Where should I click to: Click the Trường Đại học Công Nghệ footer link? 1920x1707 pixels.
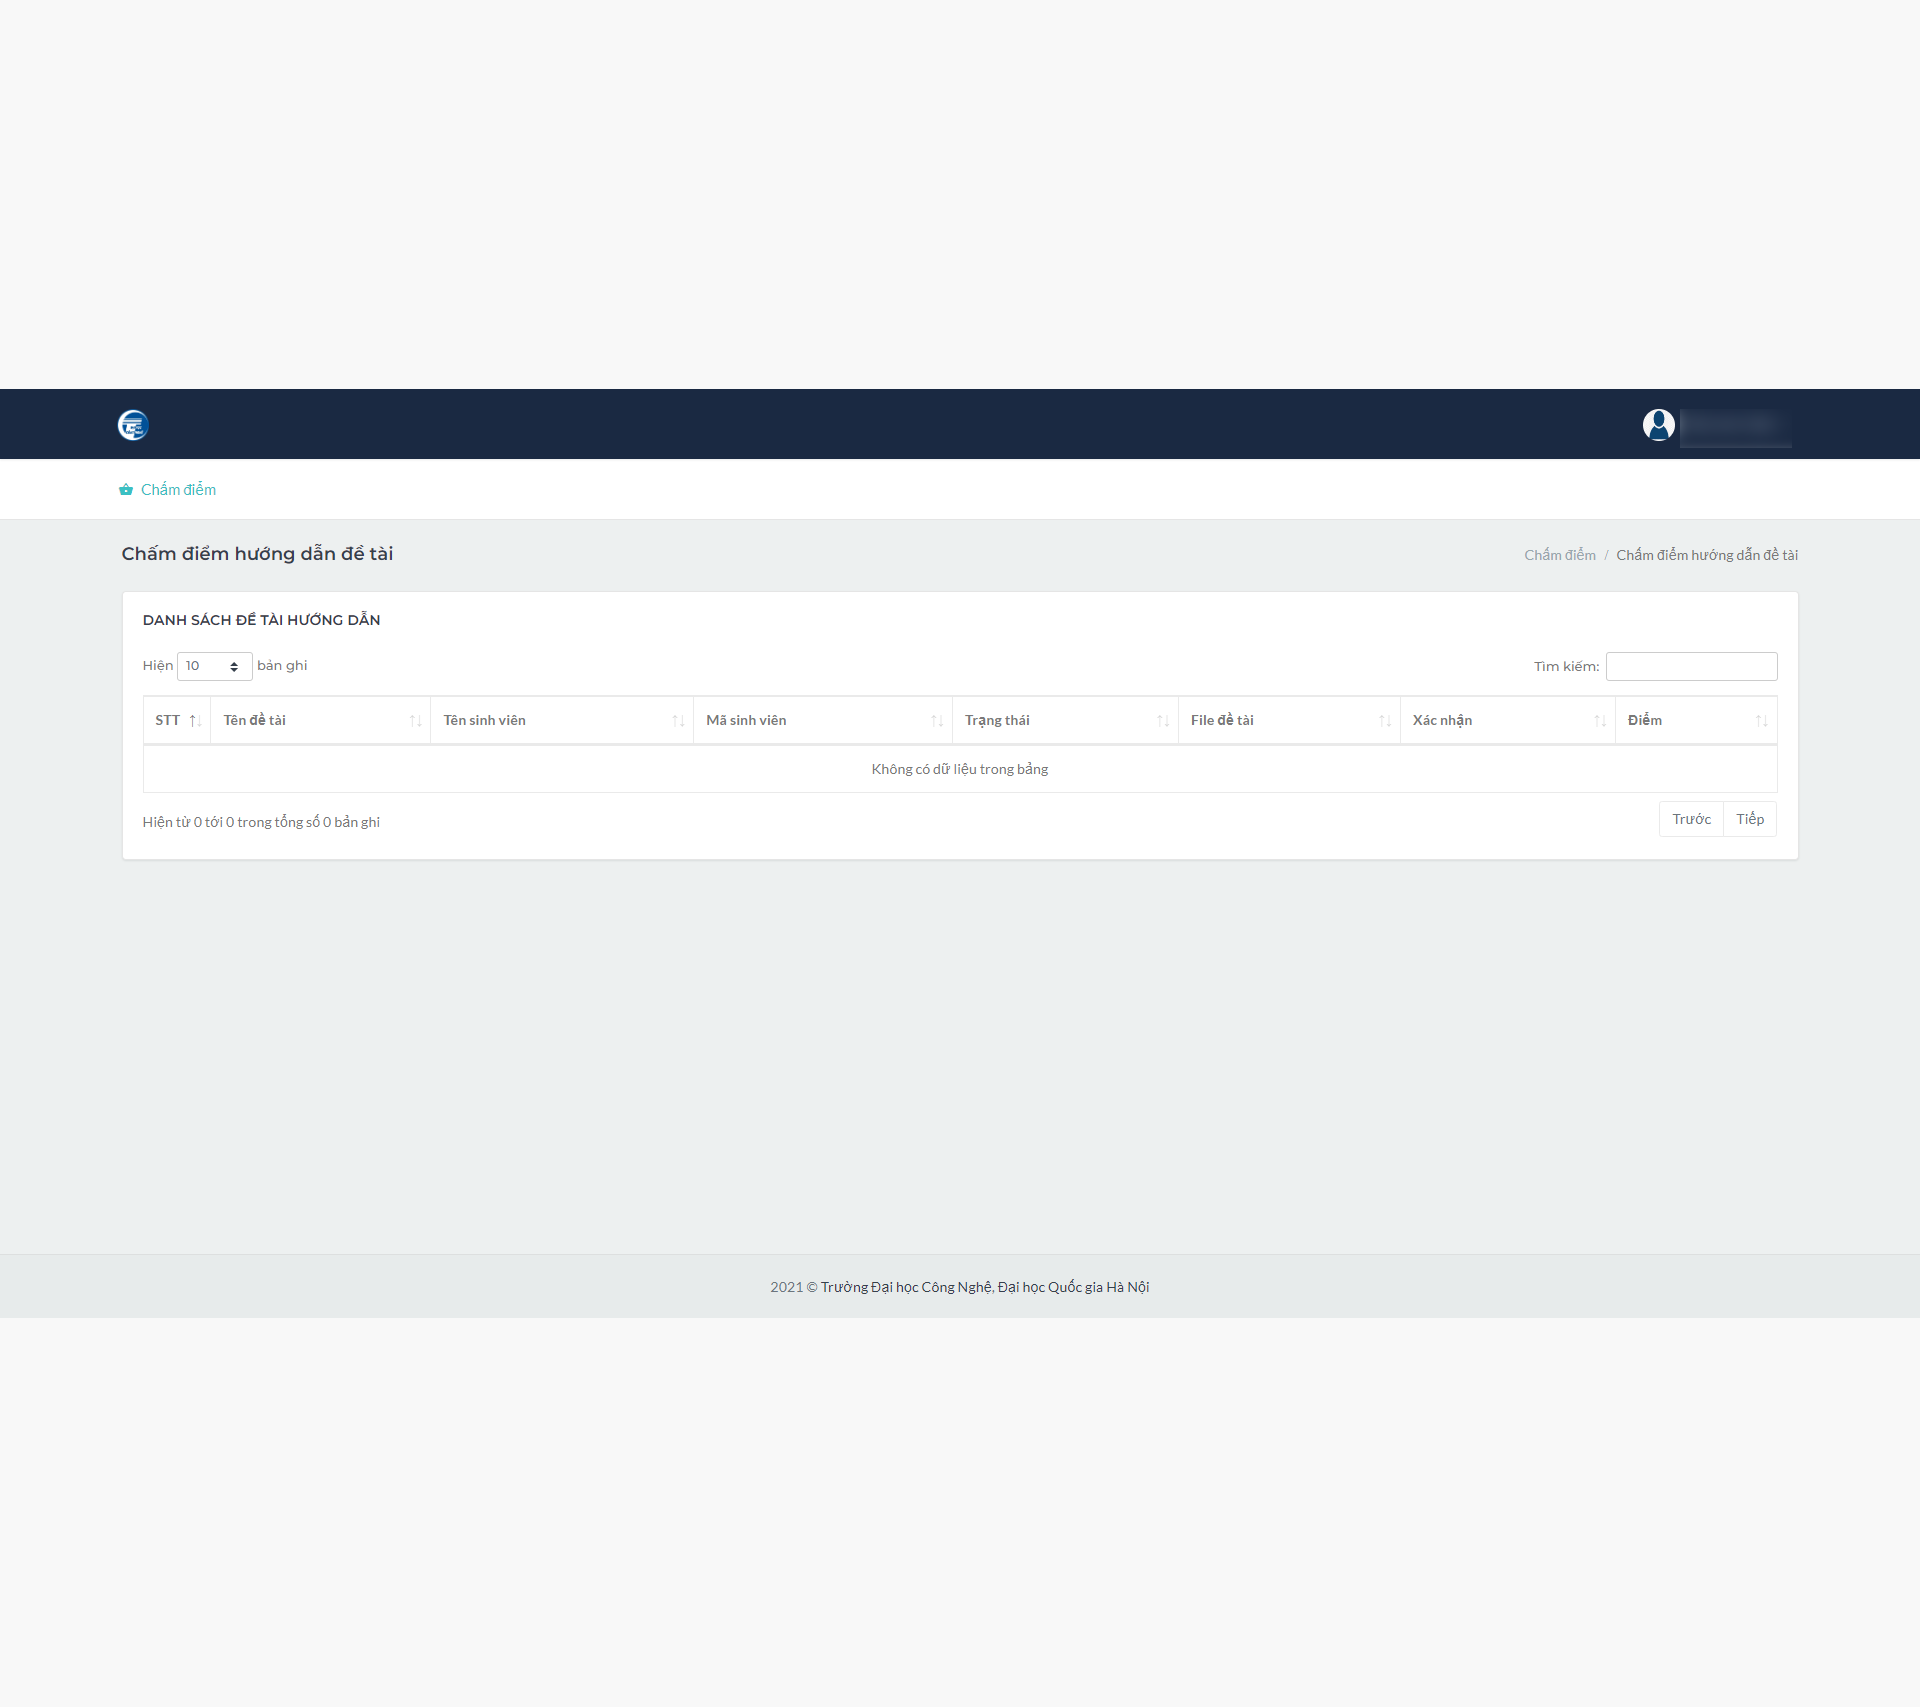click(906, 1287)
